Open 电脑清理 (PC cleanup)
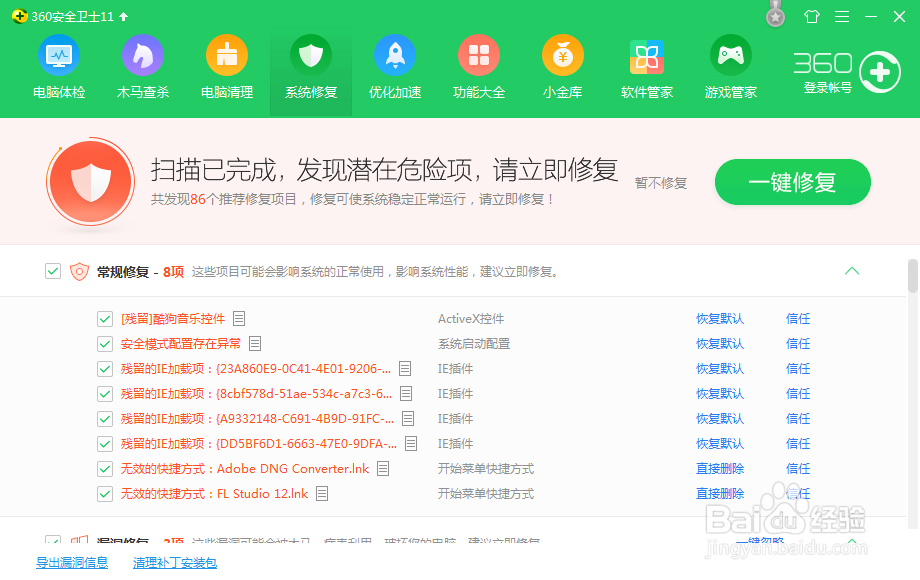920x580 pixels. (x=226, y=67)
